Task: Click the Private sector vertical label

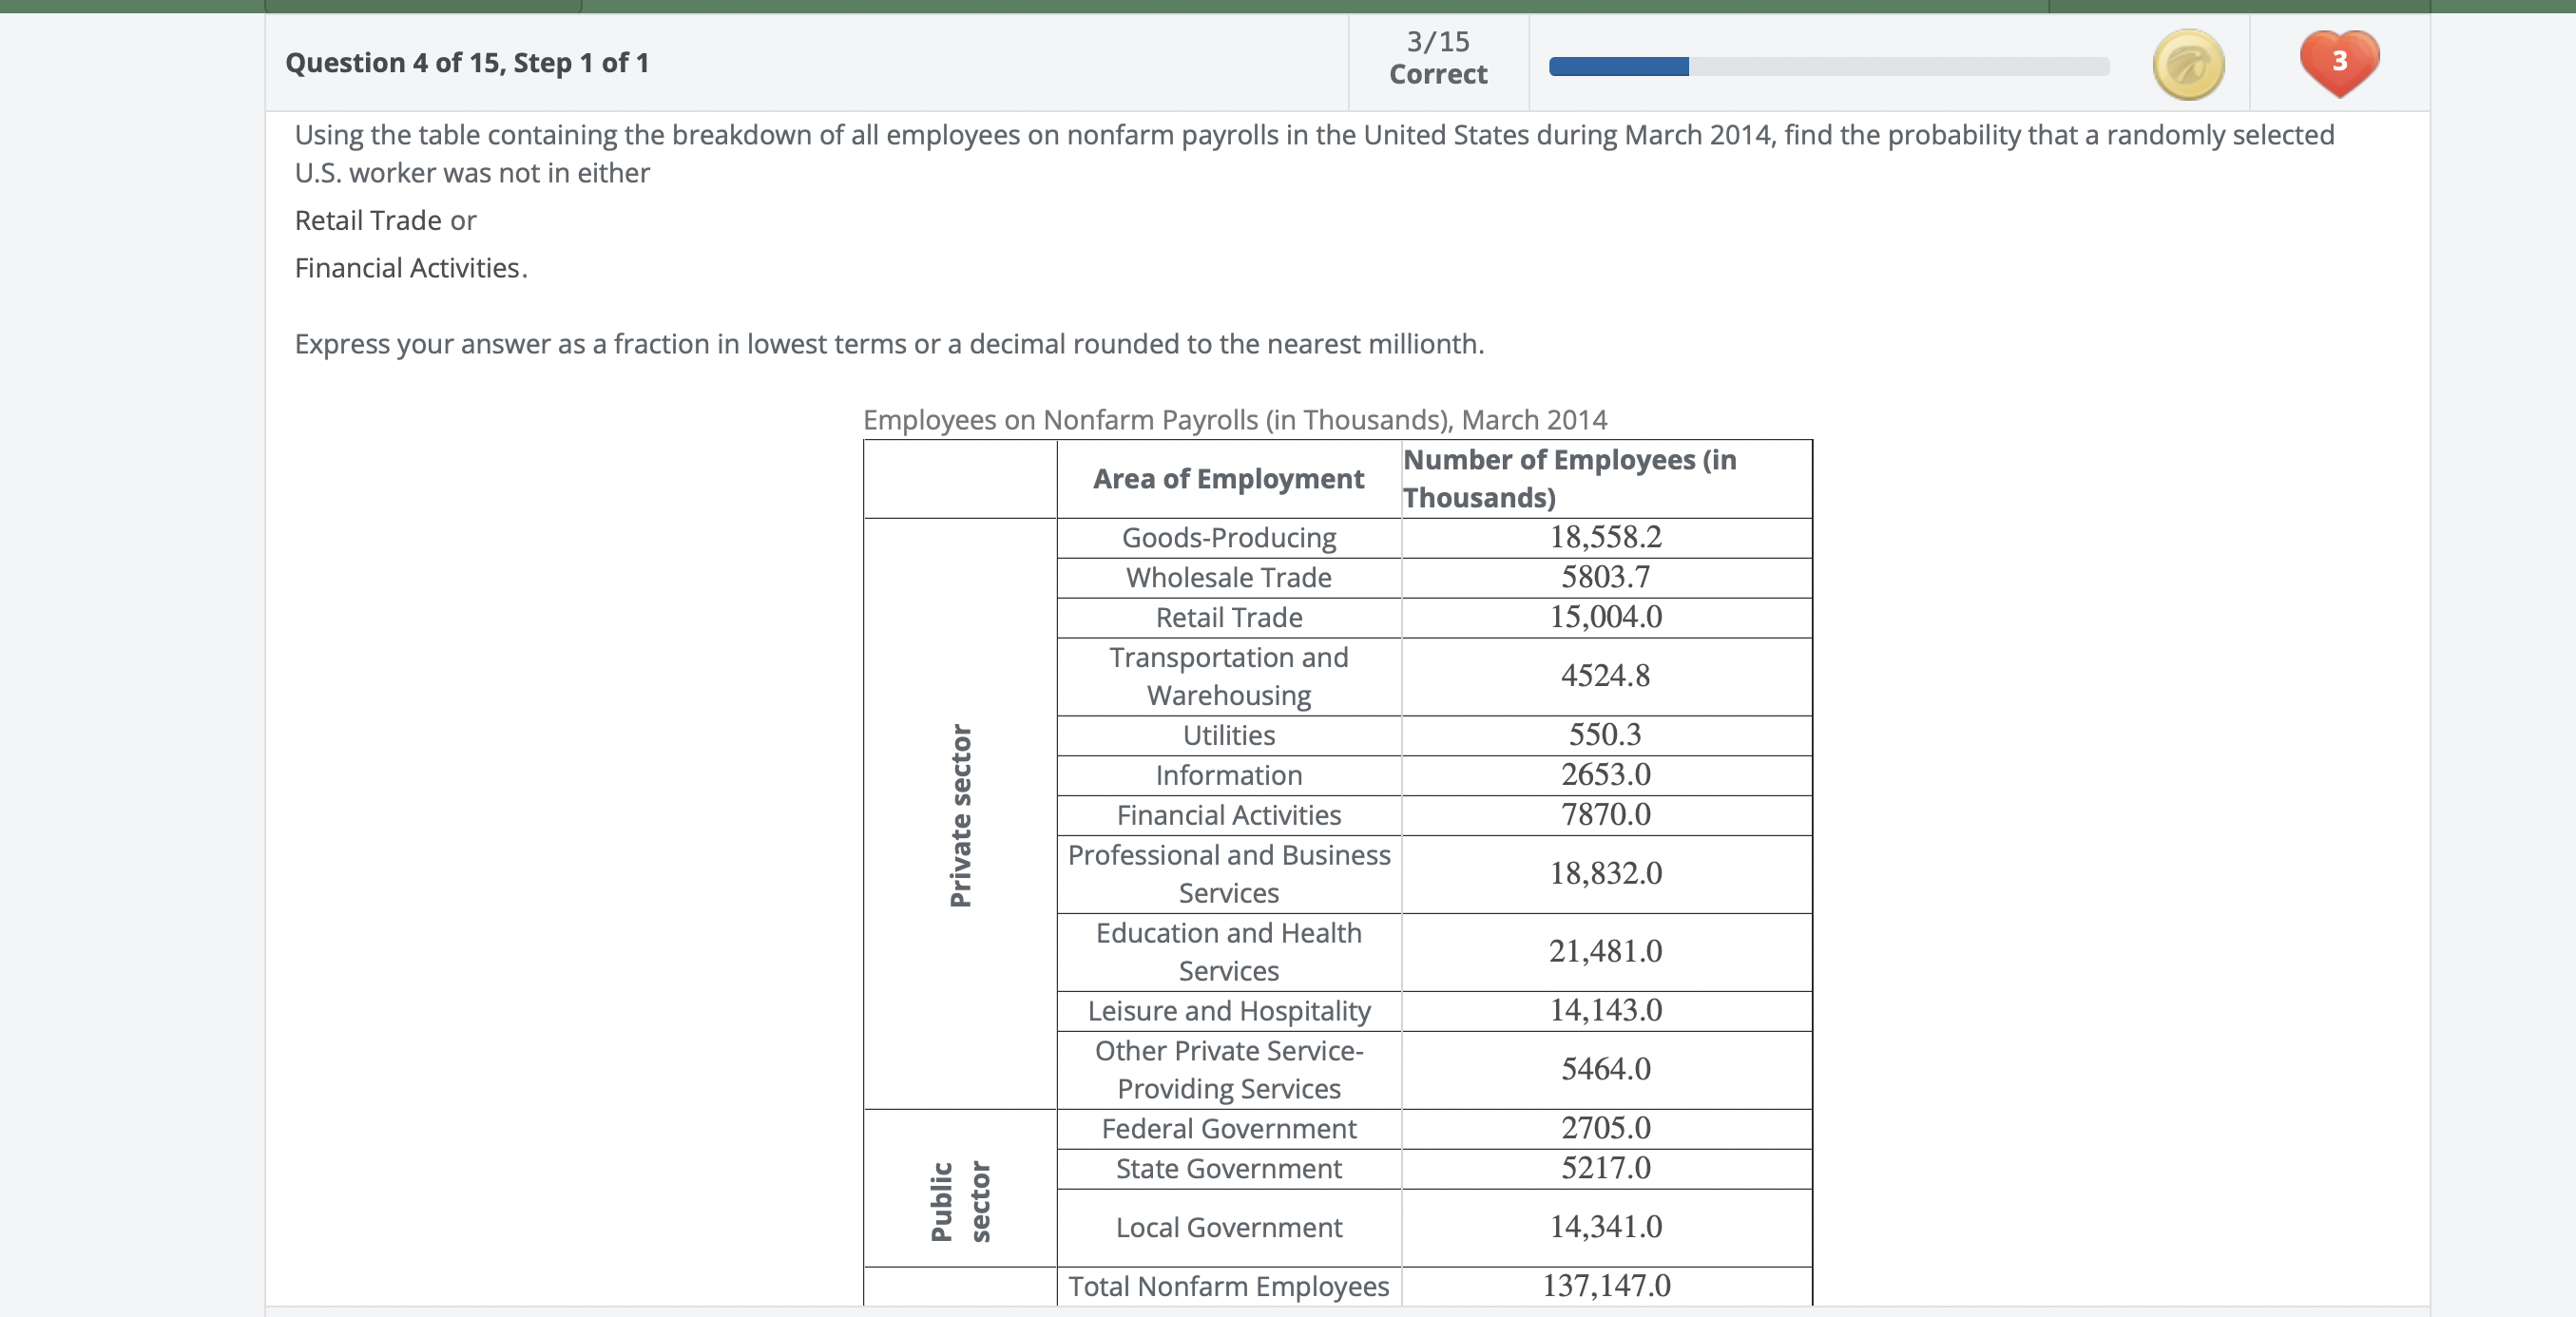Action: point(960,815)
